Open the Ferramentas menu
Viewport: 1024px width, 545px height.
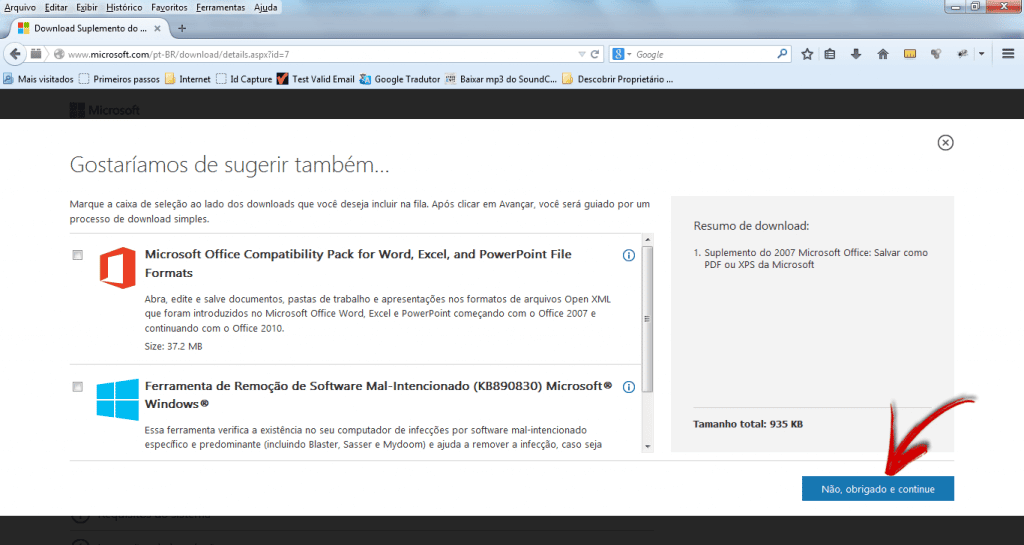(221, 7)
